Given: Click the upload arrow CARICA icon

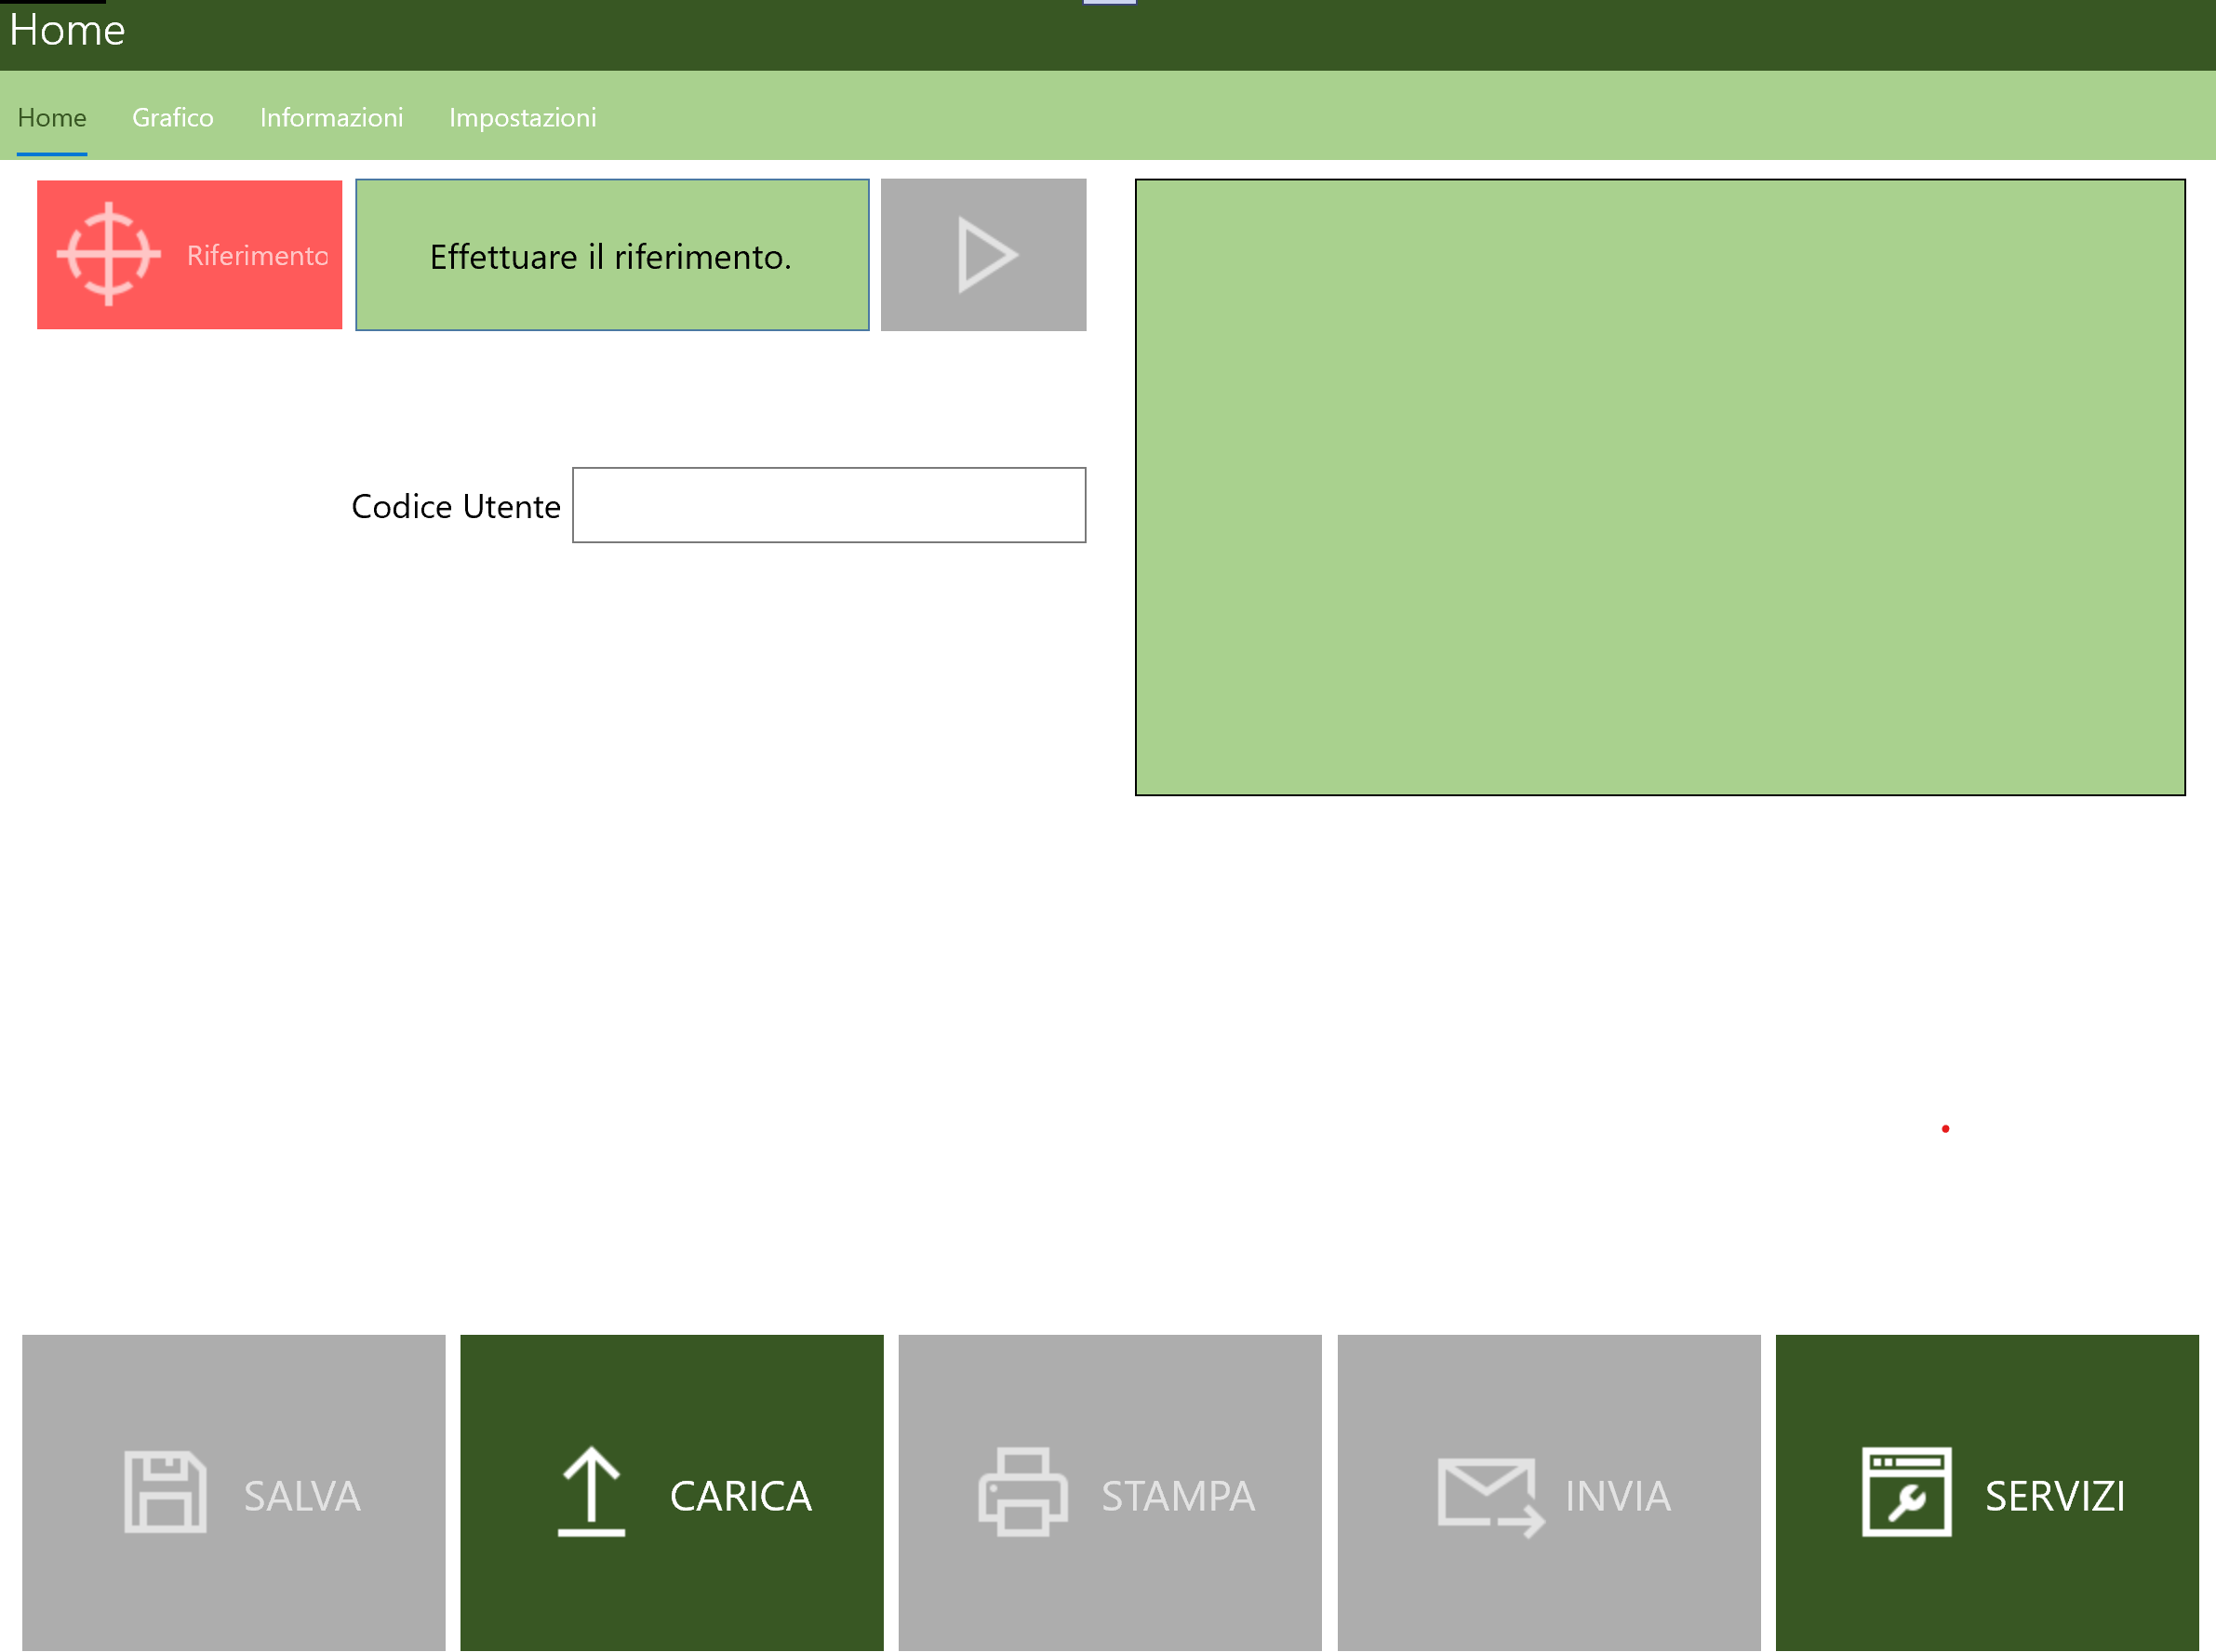Looking at the screenshot, I should pos(591,1491).
